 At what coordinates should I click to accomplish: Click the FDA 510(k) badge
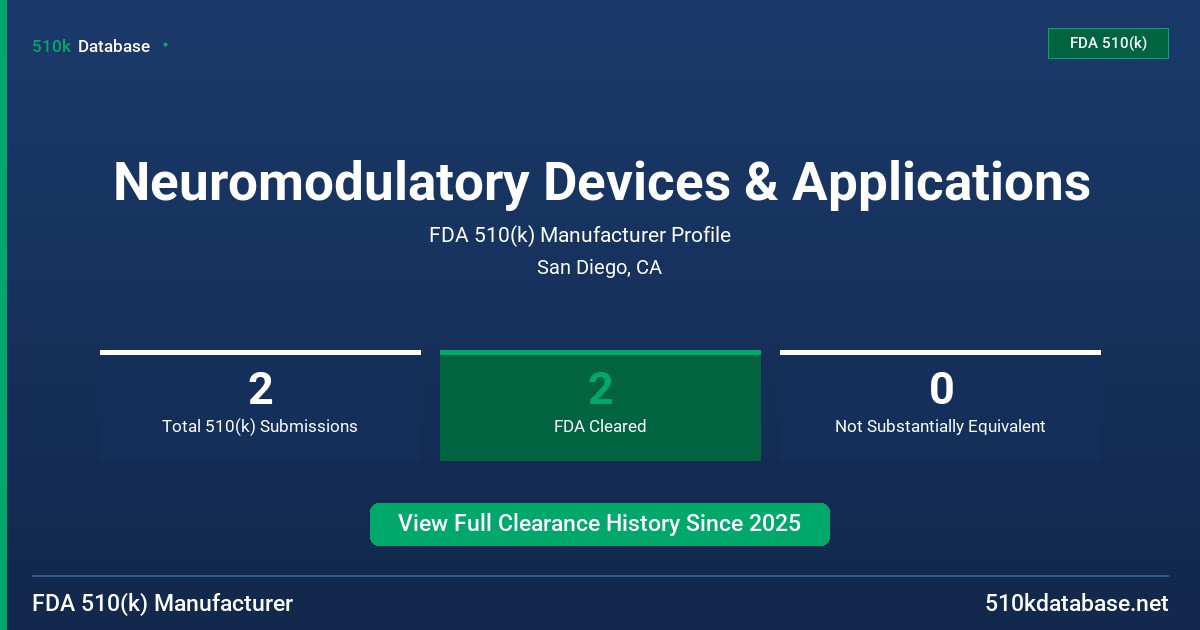point(1108,43)
